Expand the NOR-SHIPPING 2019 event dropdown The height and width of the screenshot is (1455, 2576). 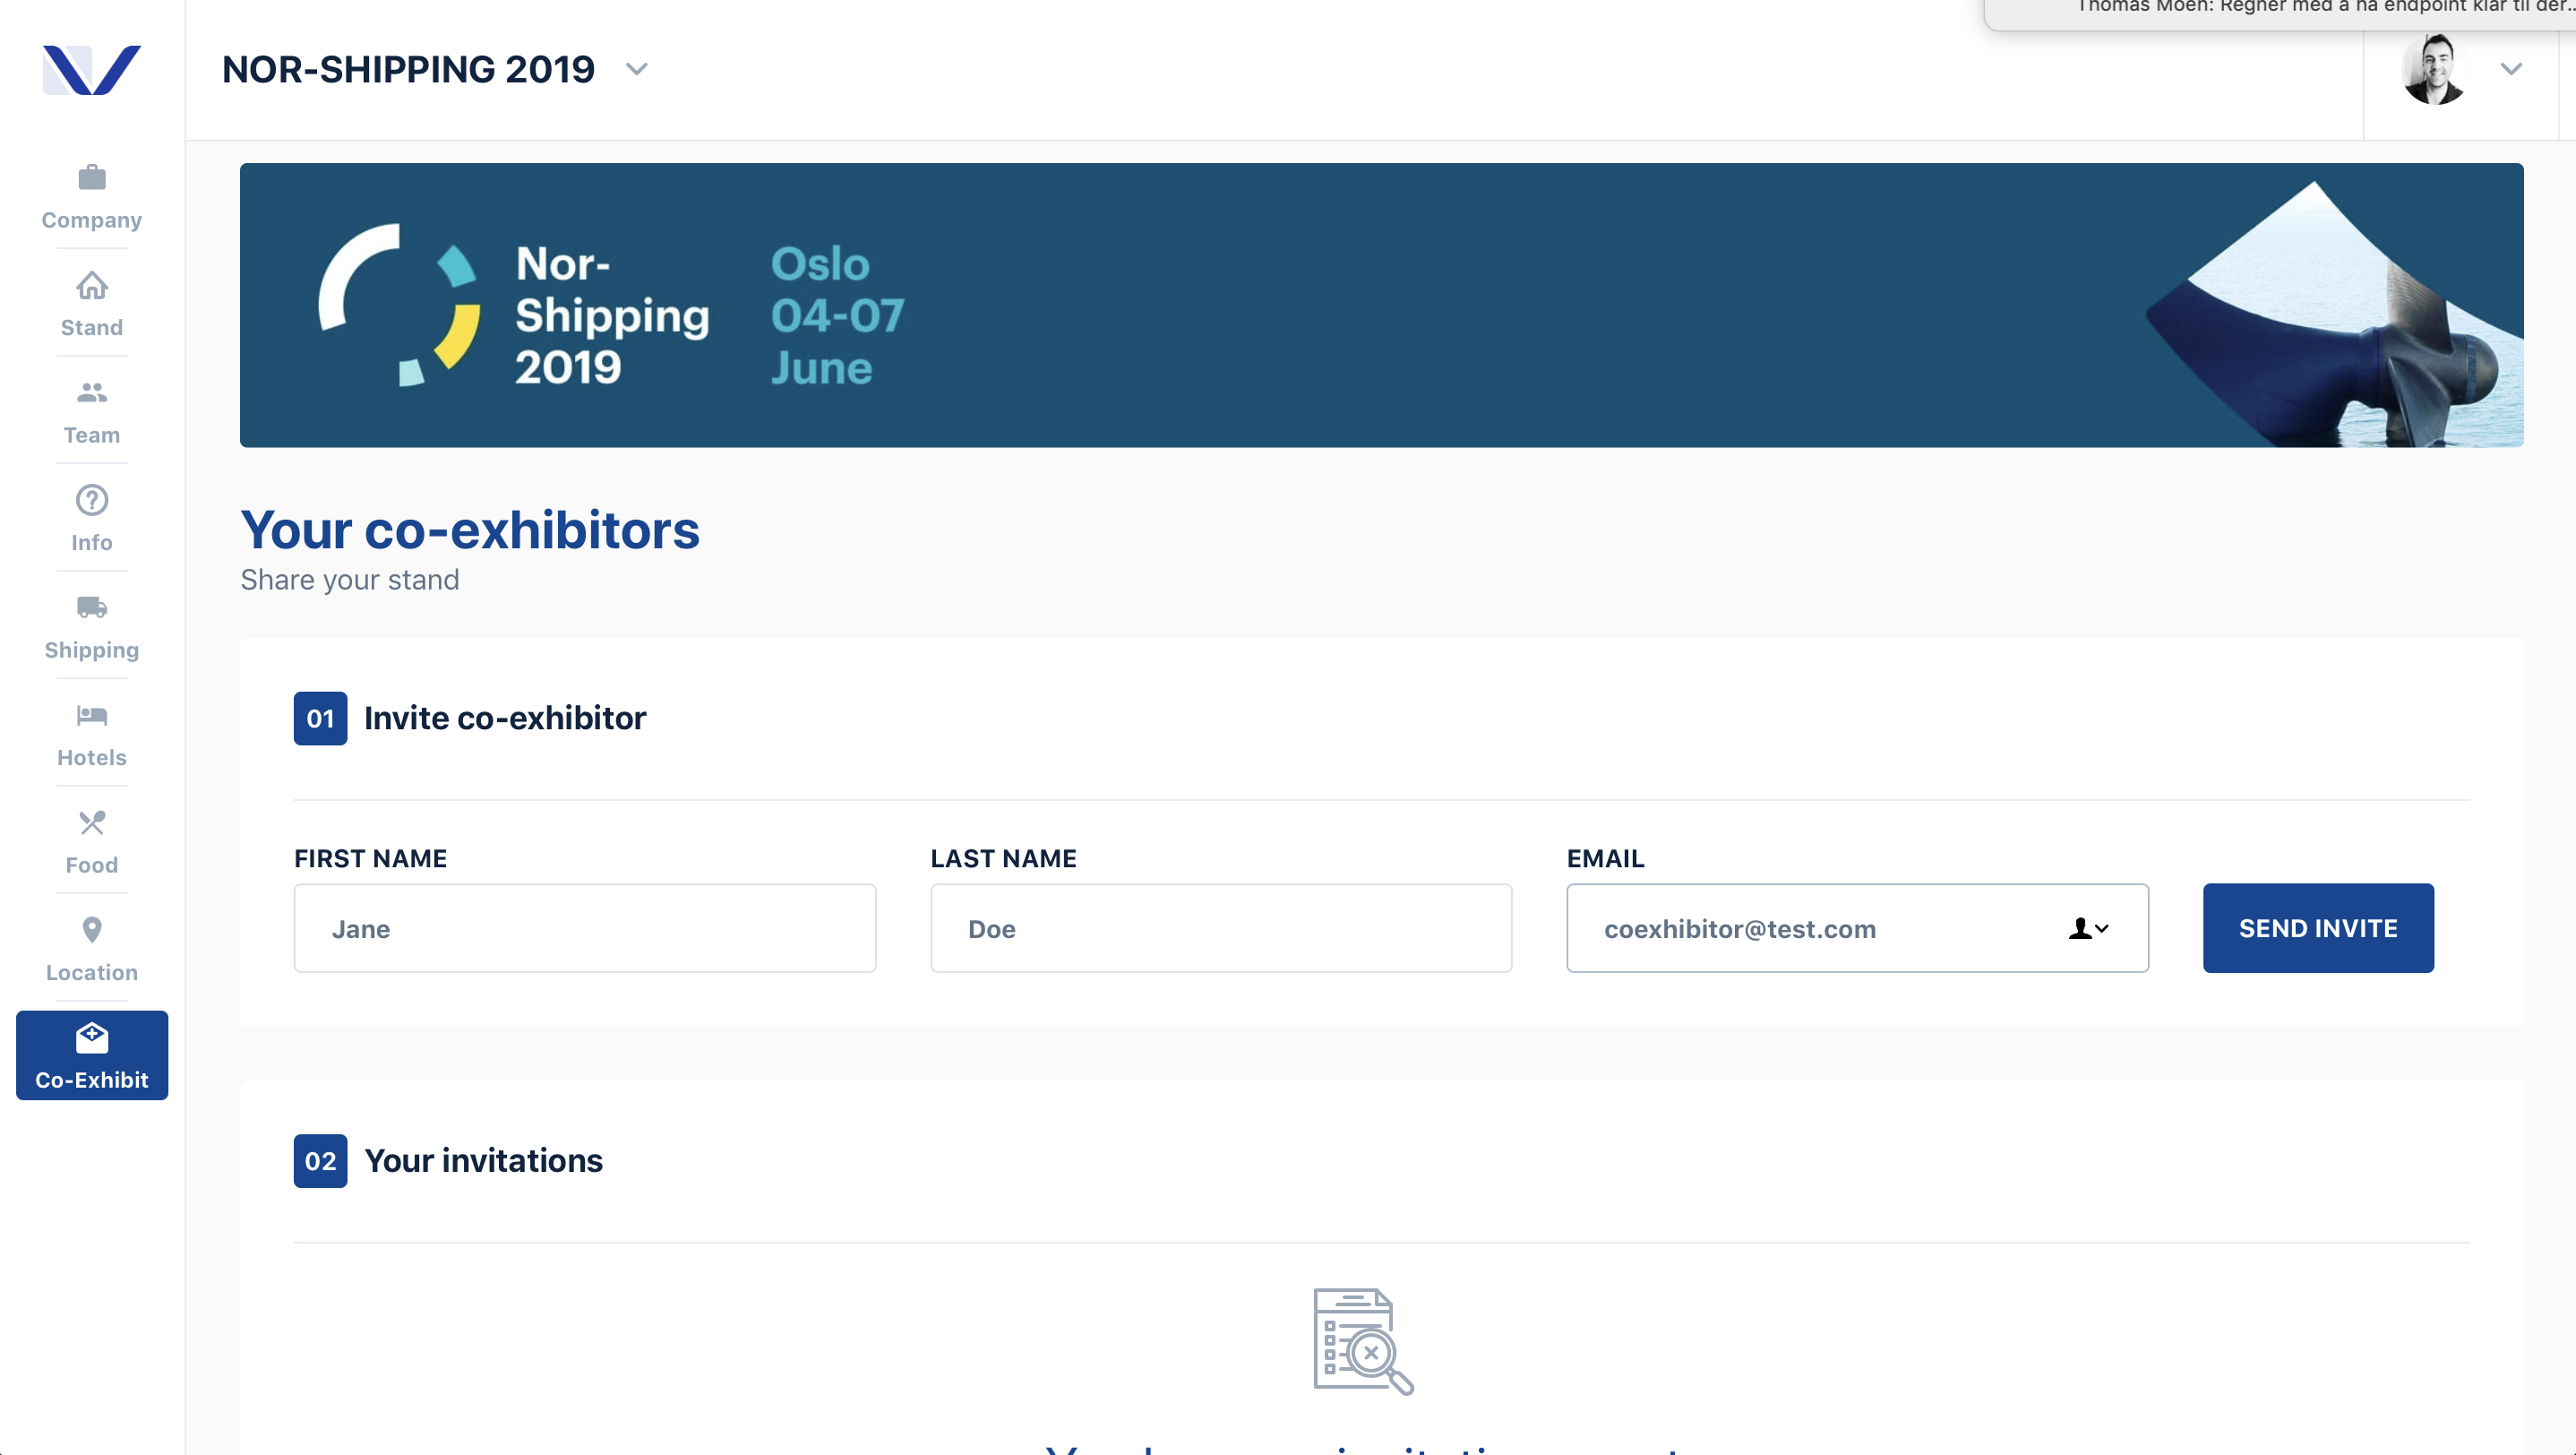click(x=637, y=69)
